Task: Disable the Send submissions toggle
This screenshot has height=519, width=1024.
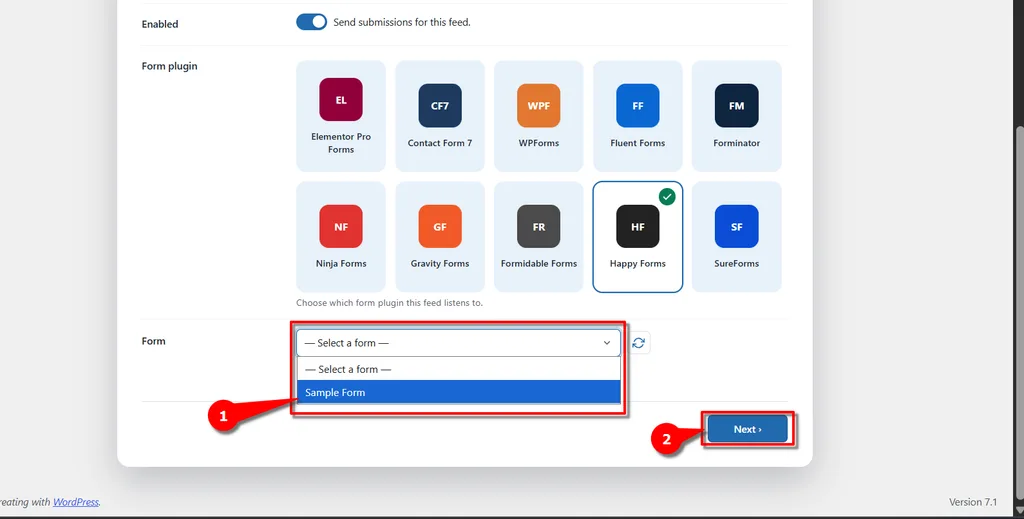Action: pos(312,22)
